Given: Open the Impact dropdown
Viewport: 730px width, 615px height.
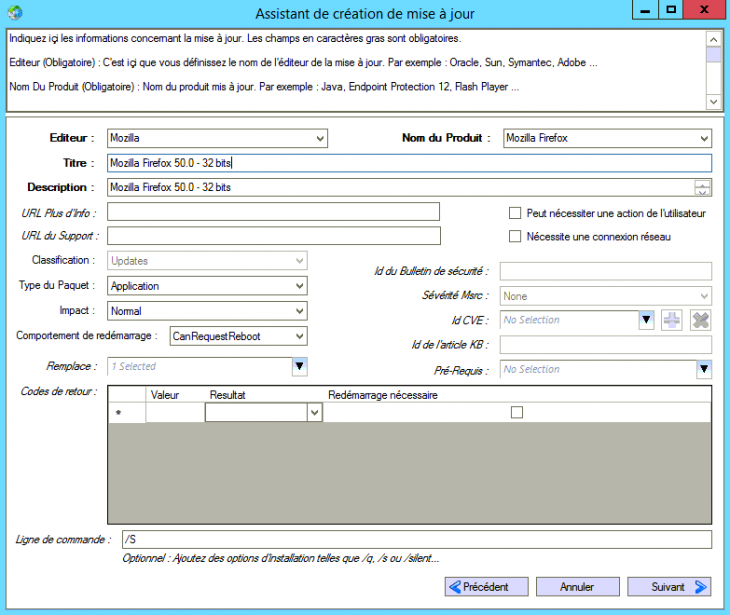Looking at the screenshot, I should 298,311.
